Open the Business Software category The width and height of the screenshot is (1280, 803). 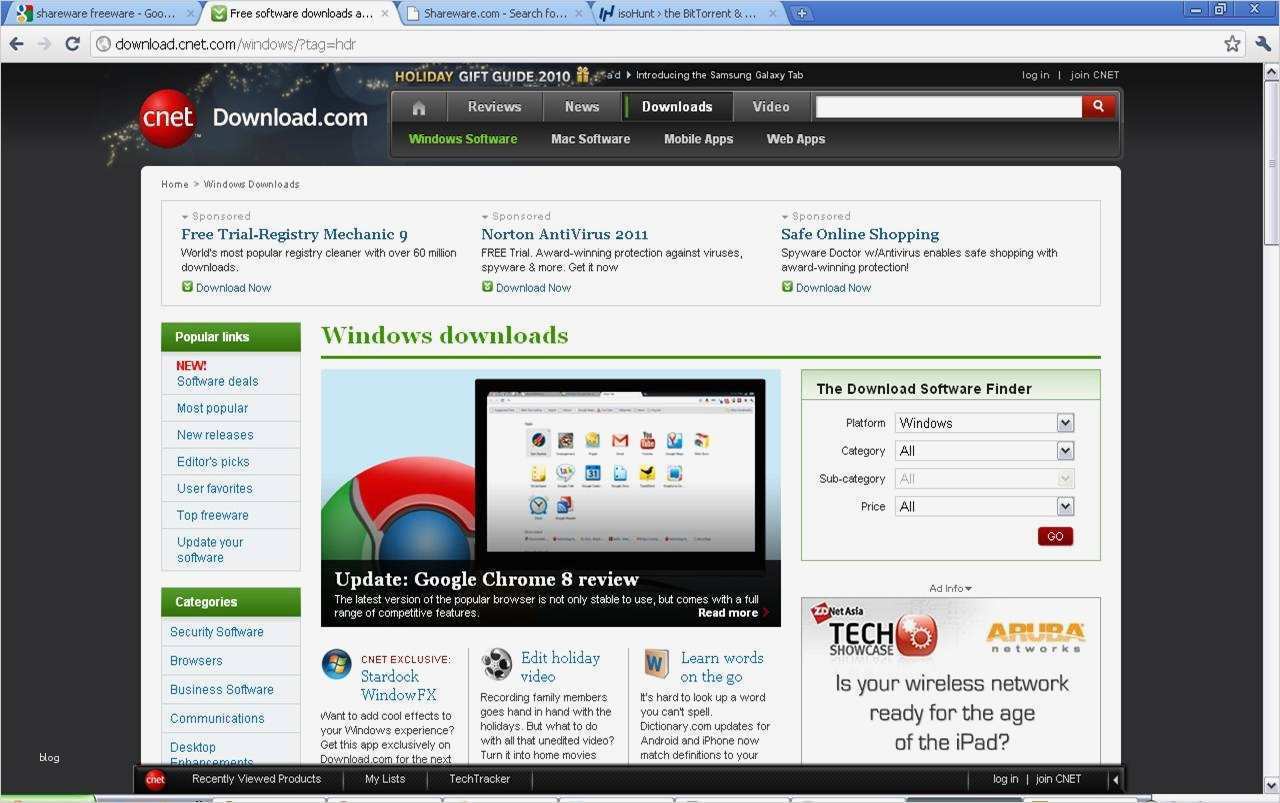click(x=222, y=690)
